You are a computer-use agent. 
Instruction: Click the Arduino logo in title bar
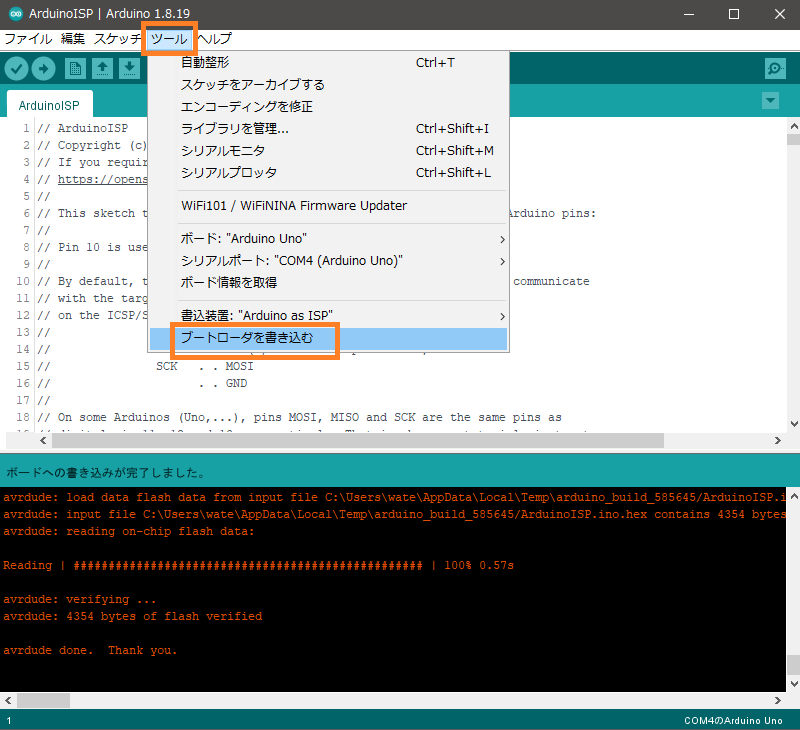pos(16,14)
